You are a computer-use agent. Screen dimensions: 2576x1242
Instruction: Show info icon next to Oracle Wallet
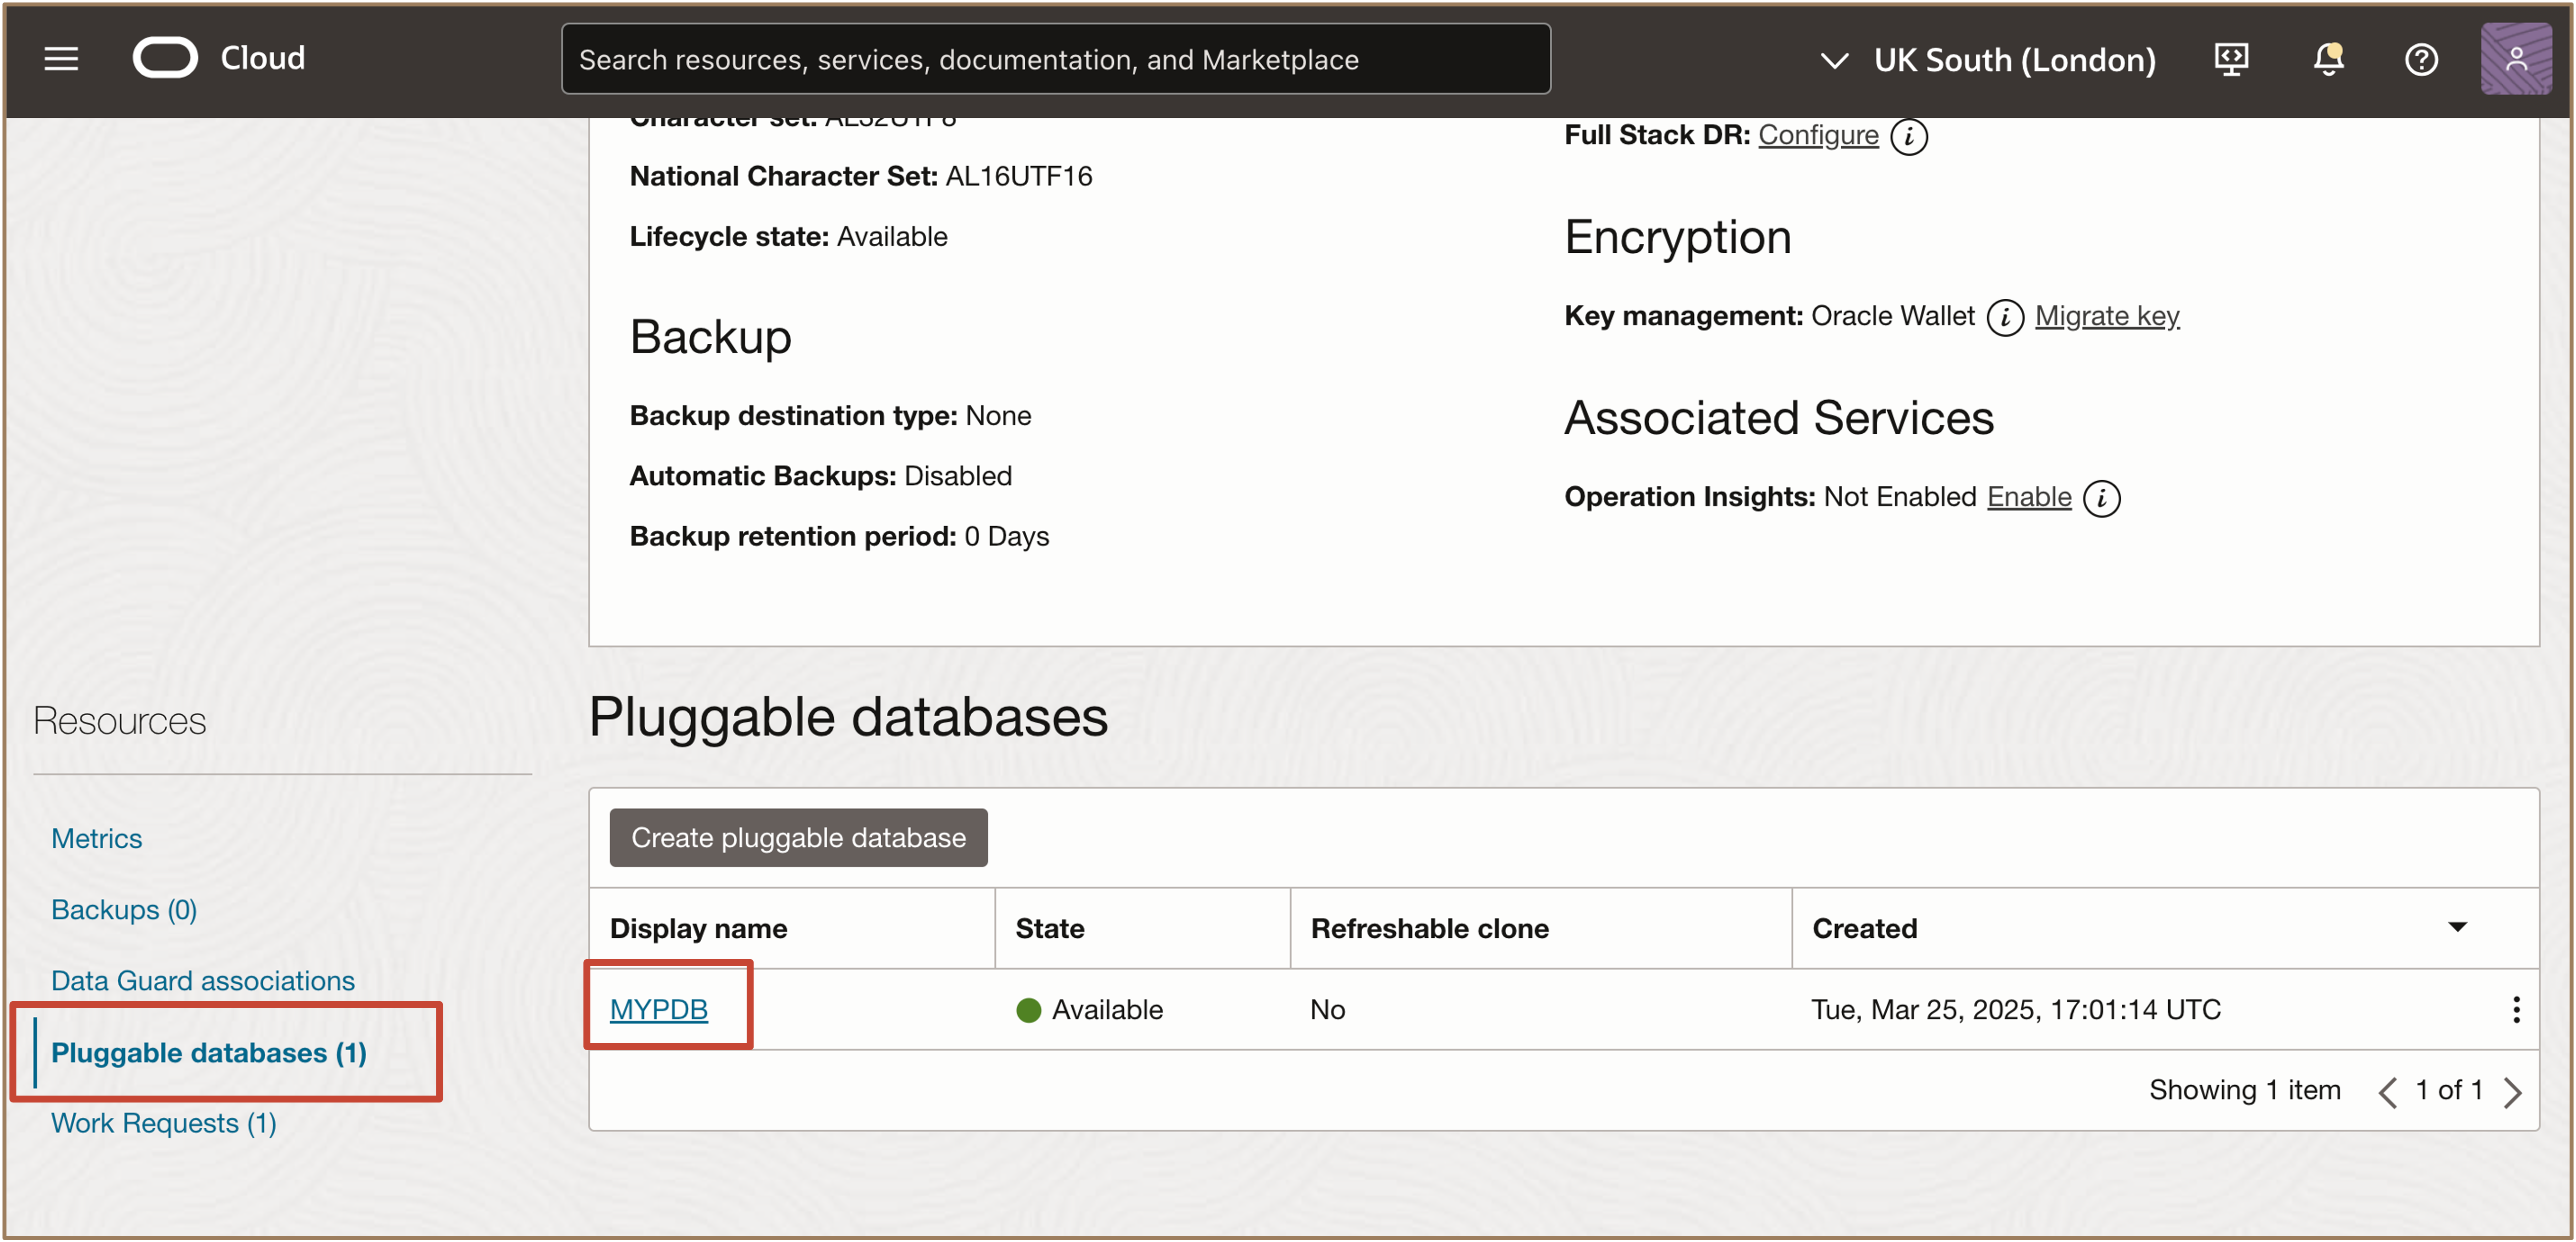pyautogui.click(x=2004, y=317)
